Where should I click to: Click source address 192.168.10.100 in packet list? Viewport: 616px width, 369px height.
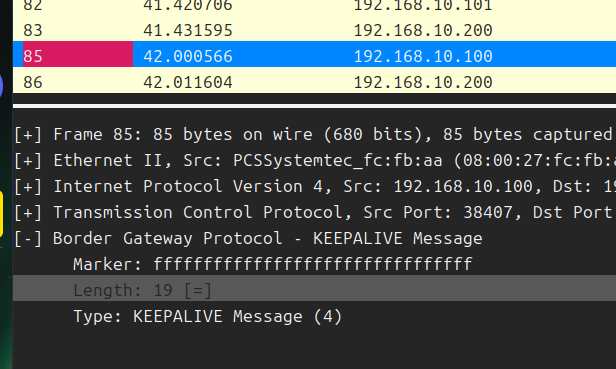423,56
